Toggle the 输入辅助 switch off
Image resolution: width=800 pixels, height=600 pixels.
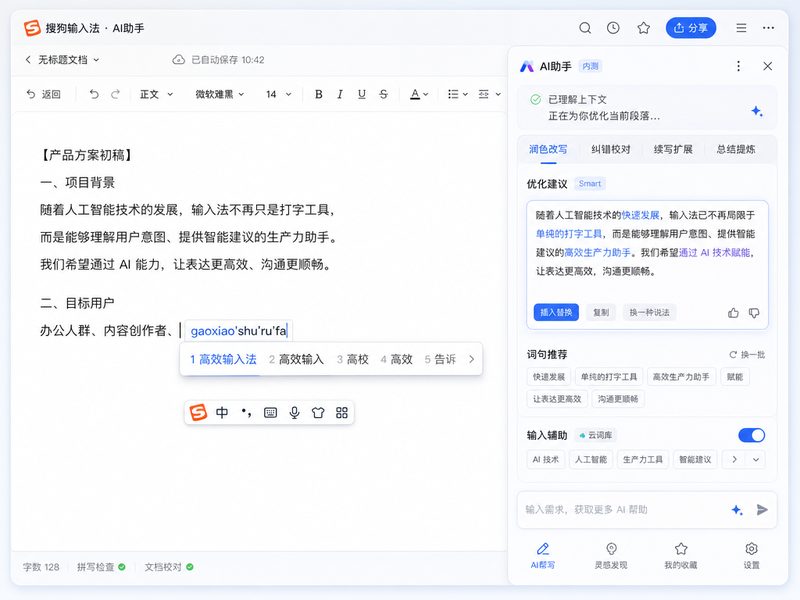click(x=752, y=435)
